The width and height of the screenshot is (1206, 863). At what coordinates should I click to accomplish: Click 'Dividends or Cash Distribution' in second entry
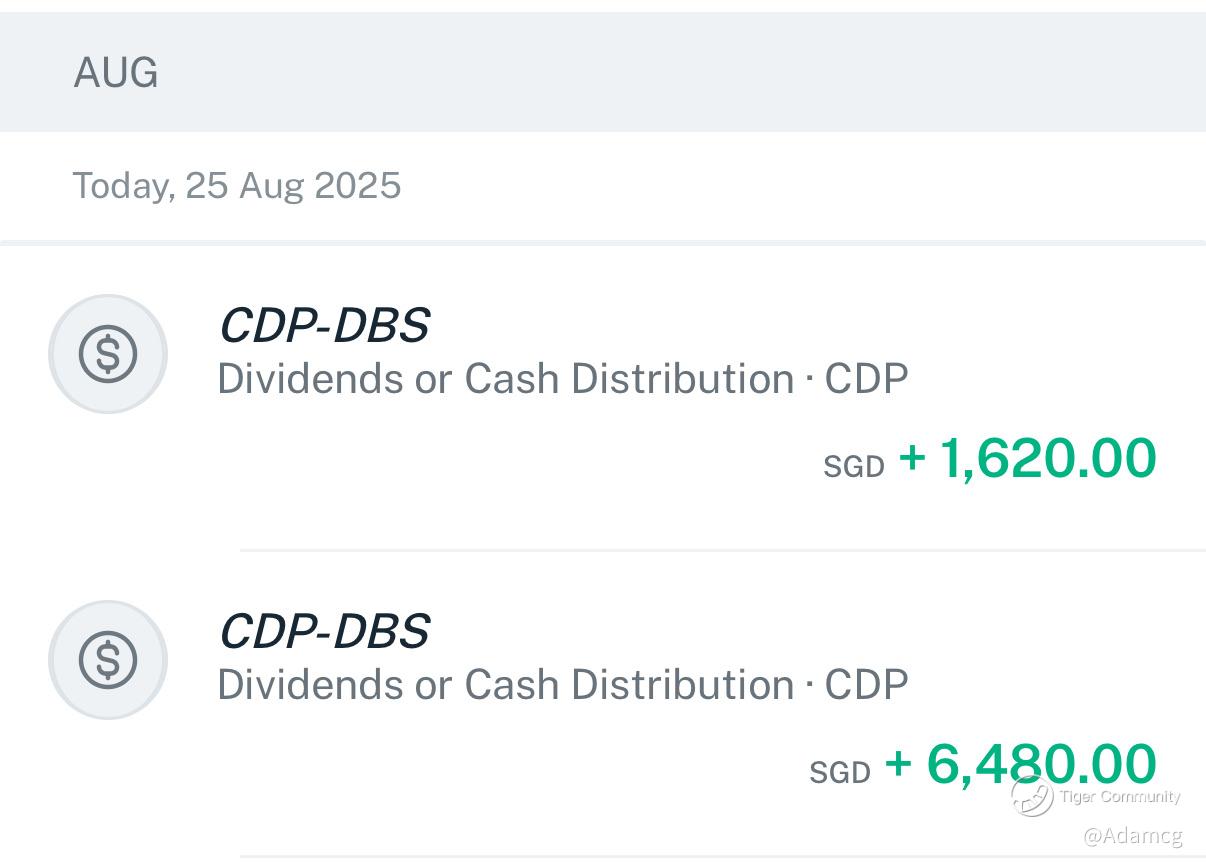pyautogui.click(x=506, y=686)
